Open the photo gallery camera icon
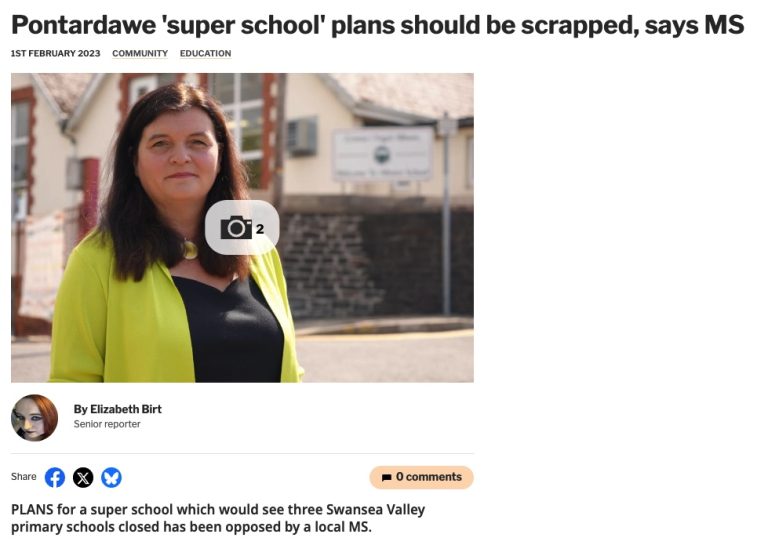 (x=236, y=228)
